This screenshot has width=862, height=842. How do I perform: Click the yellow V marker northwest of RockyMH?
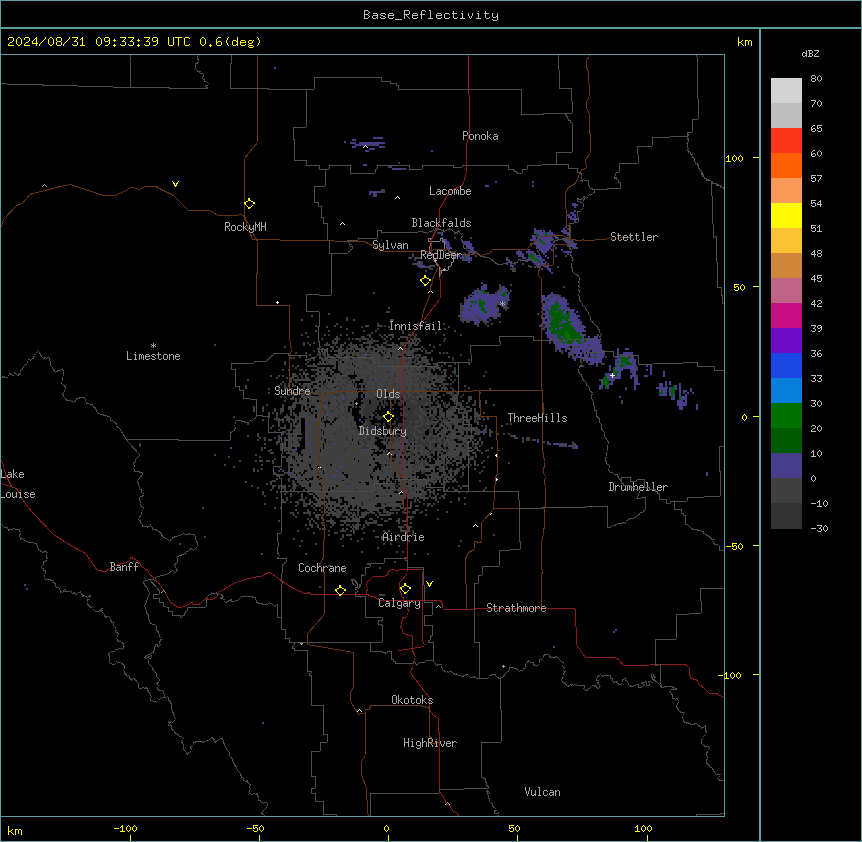pyautogui.click(x=175, y=184)
